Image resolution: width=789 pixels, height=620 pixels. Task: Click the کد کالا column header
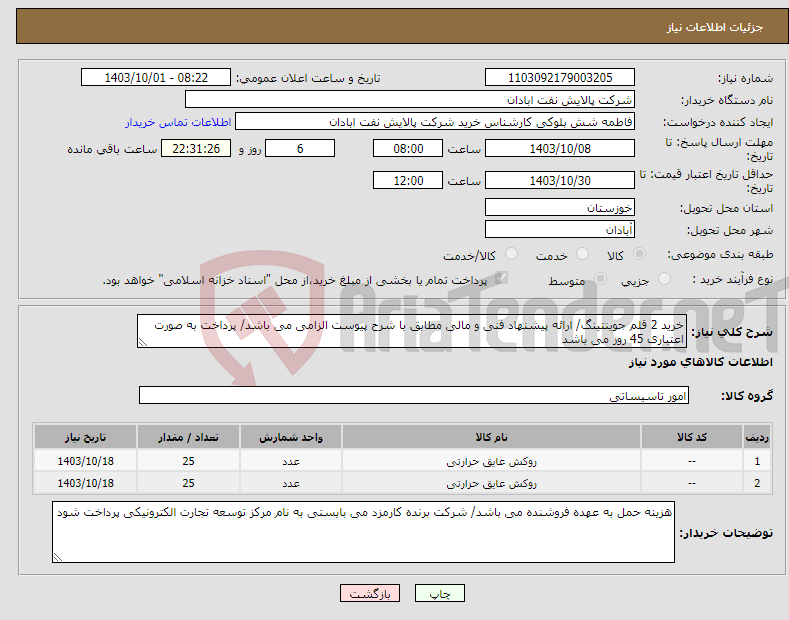click(692, 437)
